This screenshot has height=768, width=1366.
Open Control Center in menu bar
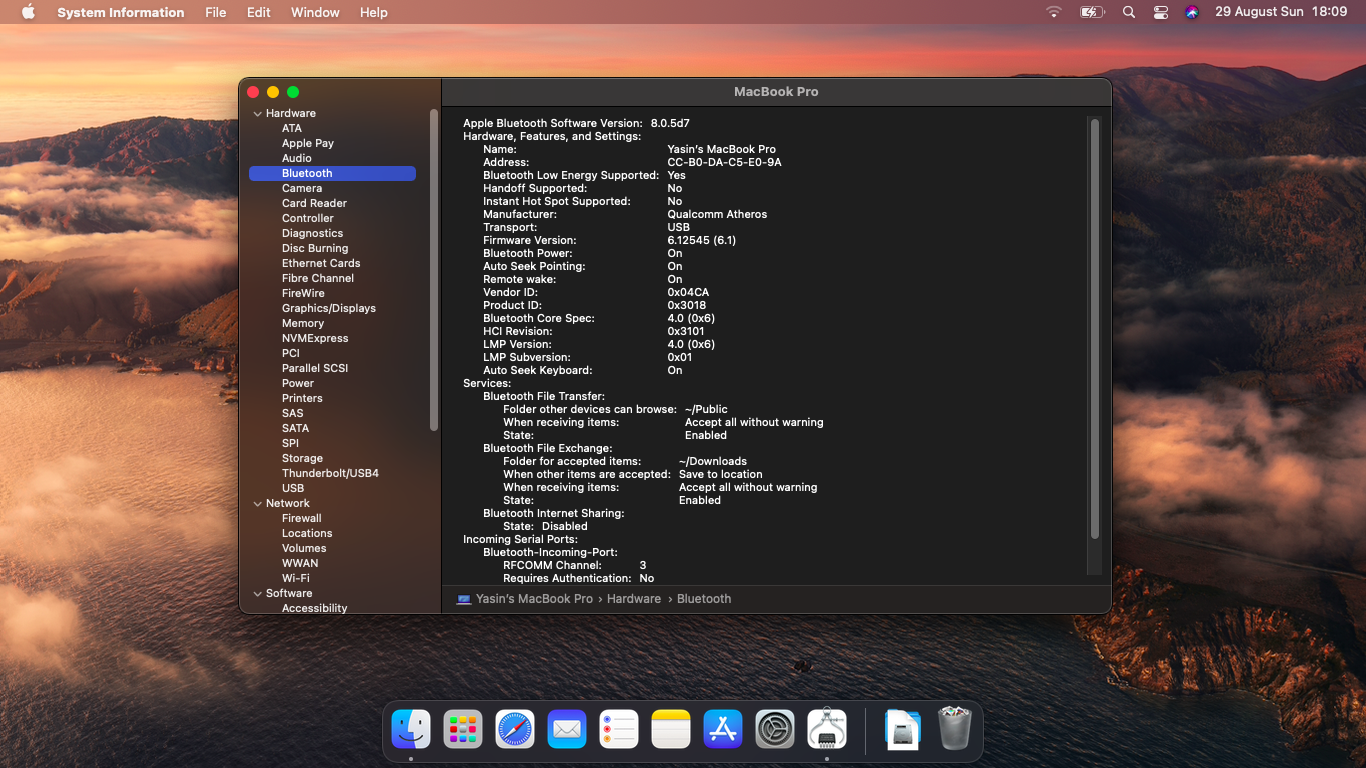point(1160,12)
